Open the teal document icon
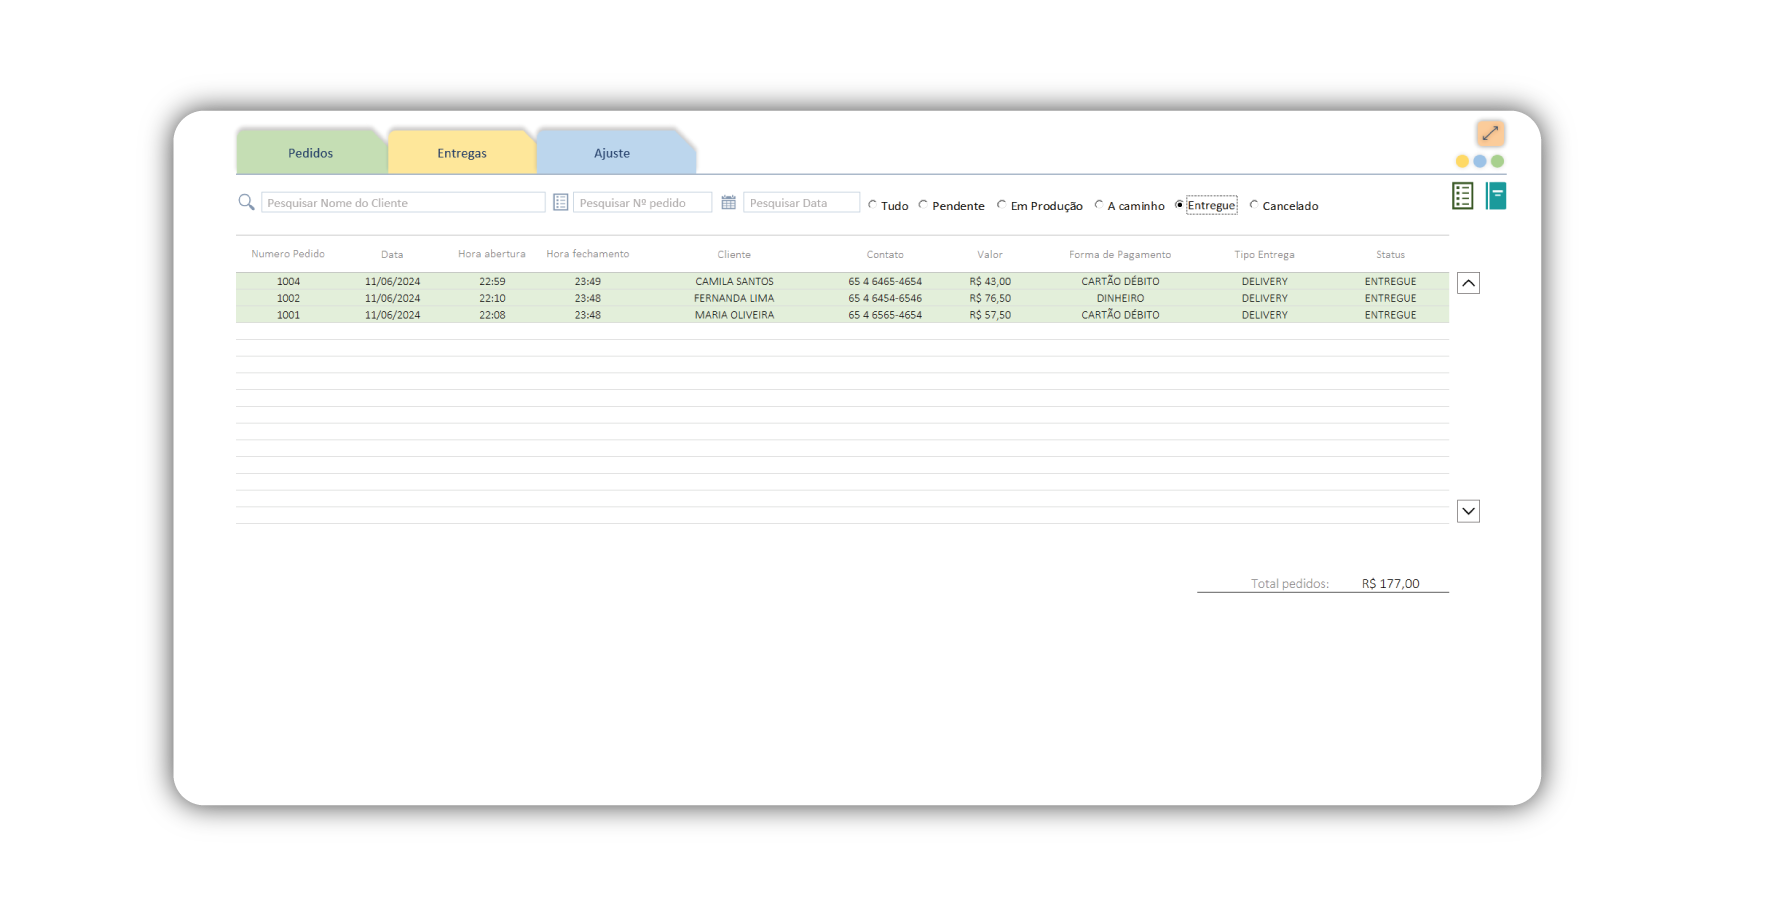Viewport: 1771px width, 923px height. 1496,196
